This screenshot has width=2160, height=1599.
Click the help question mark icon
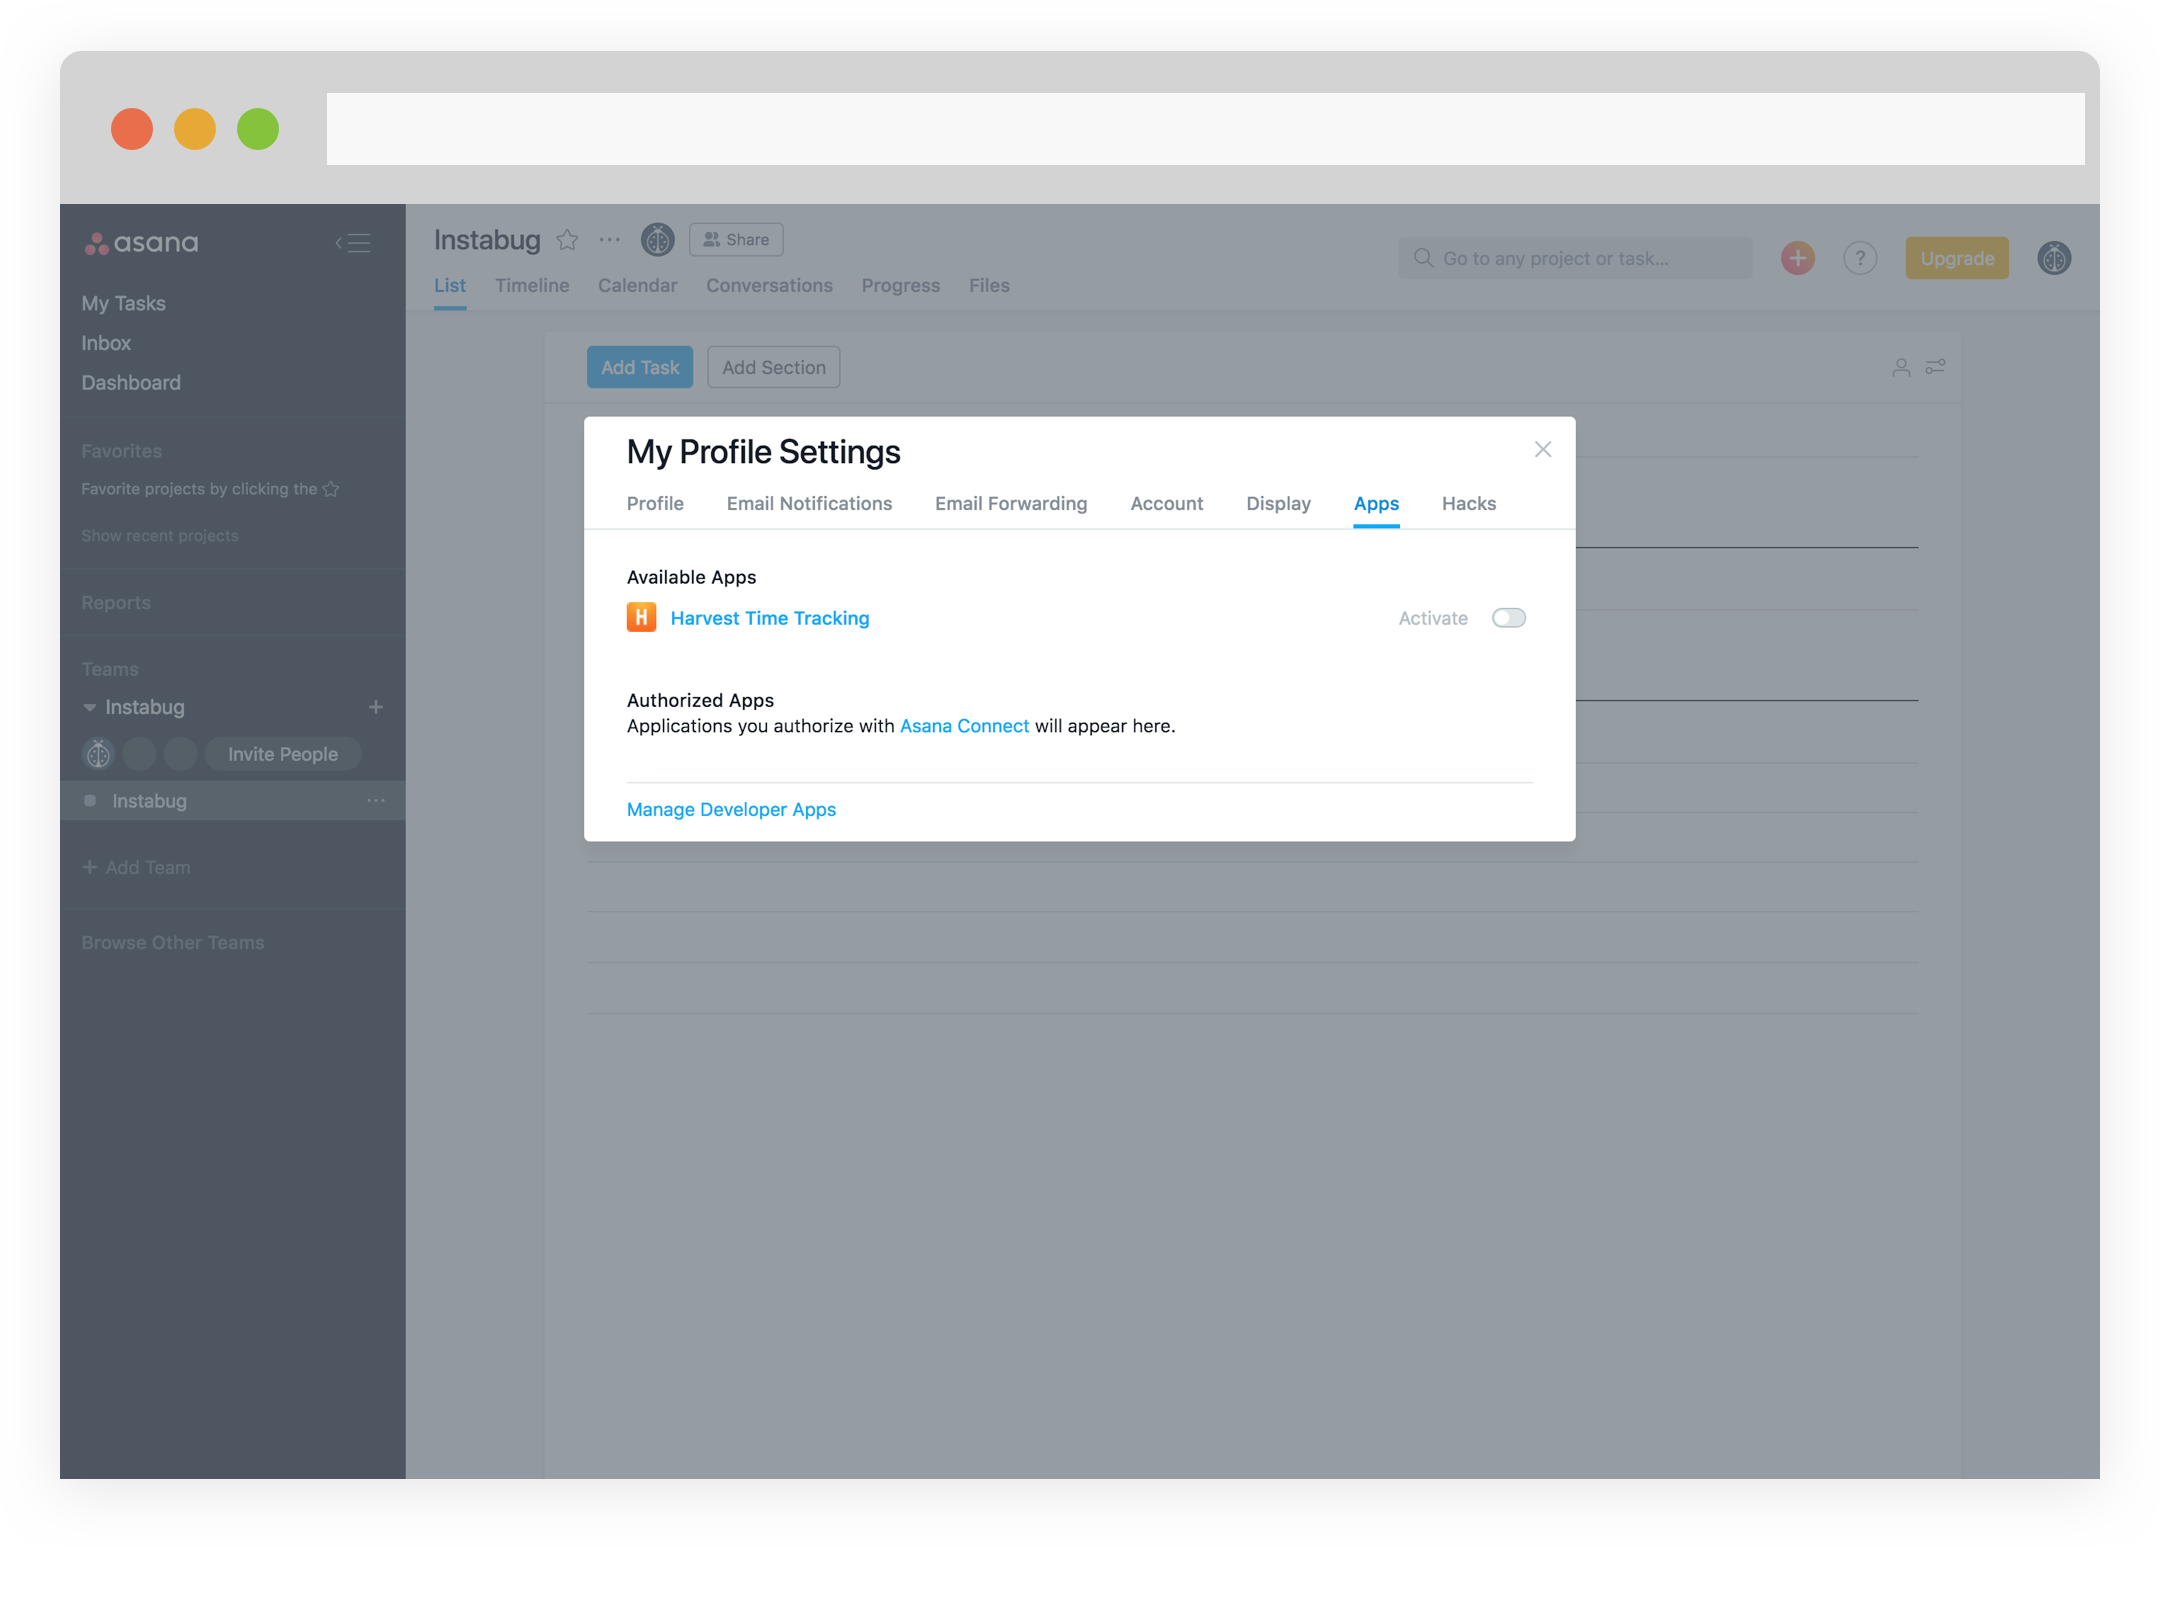pyautogui.click(x=1859, y=257)
